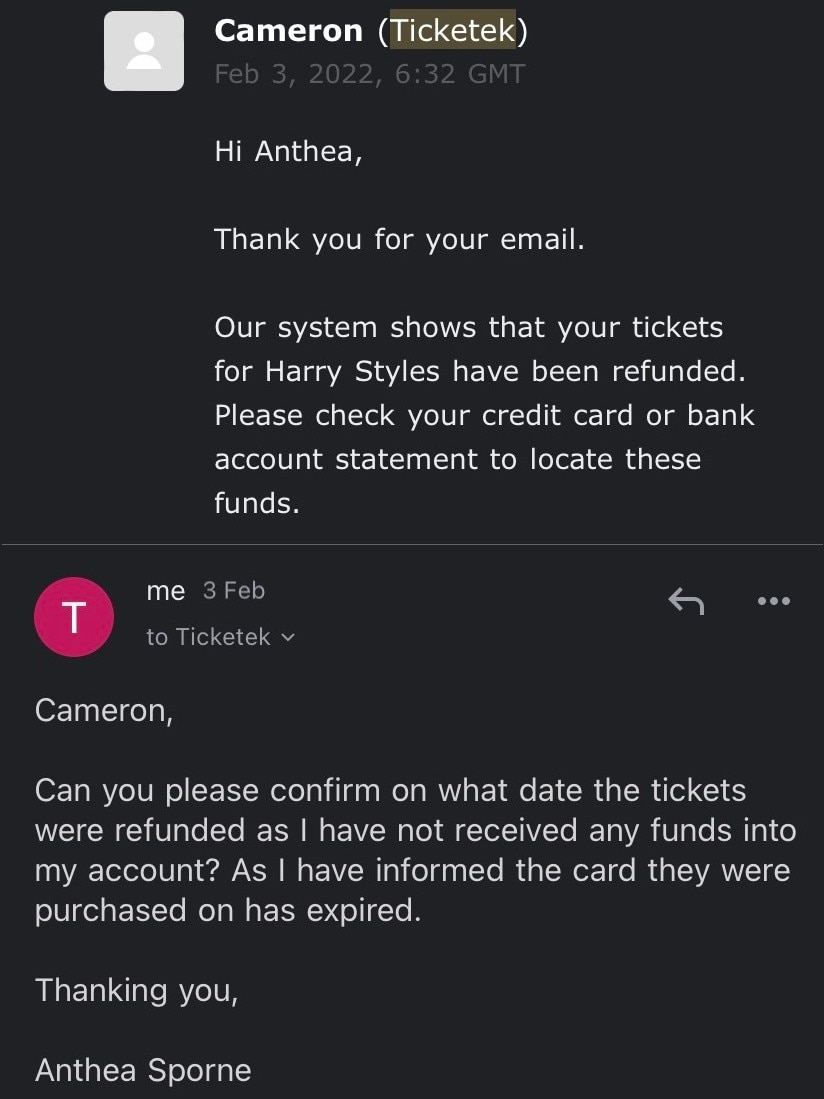Tap the 'Thanking you,' closing line

point(137,990)
